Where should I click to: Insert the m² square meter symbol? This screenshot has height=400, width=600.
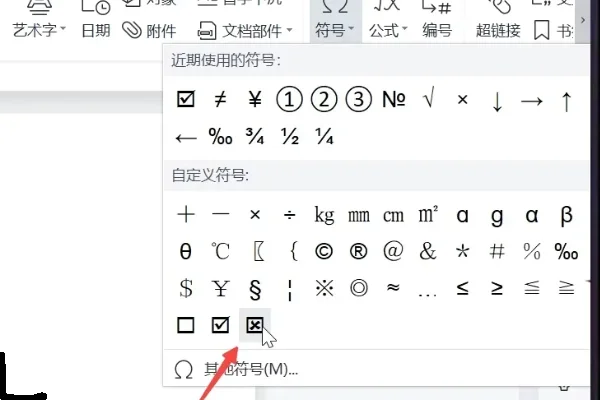point(428,214)
